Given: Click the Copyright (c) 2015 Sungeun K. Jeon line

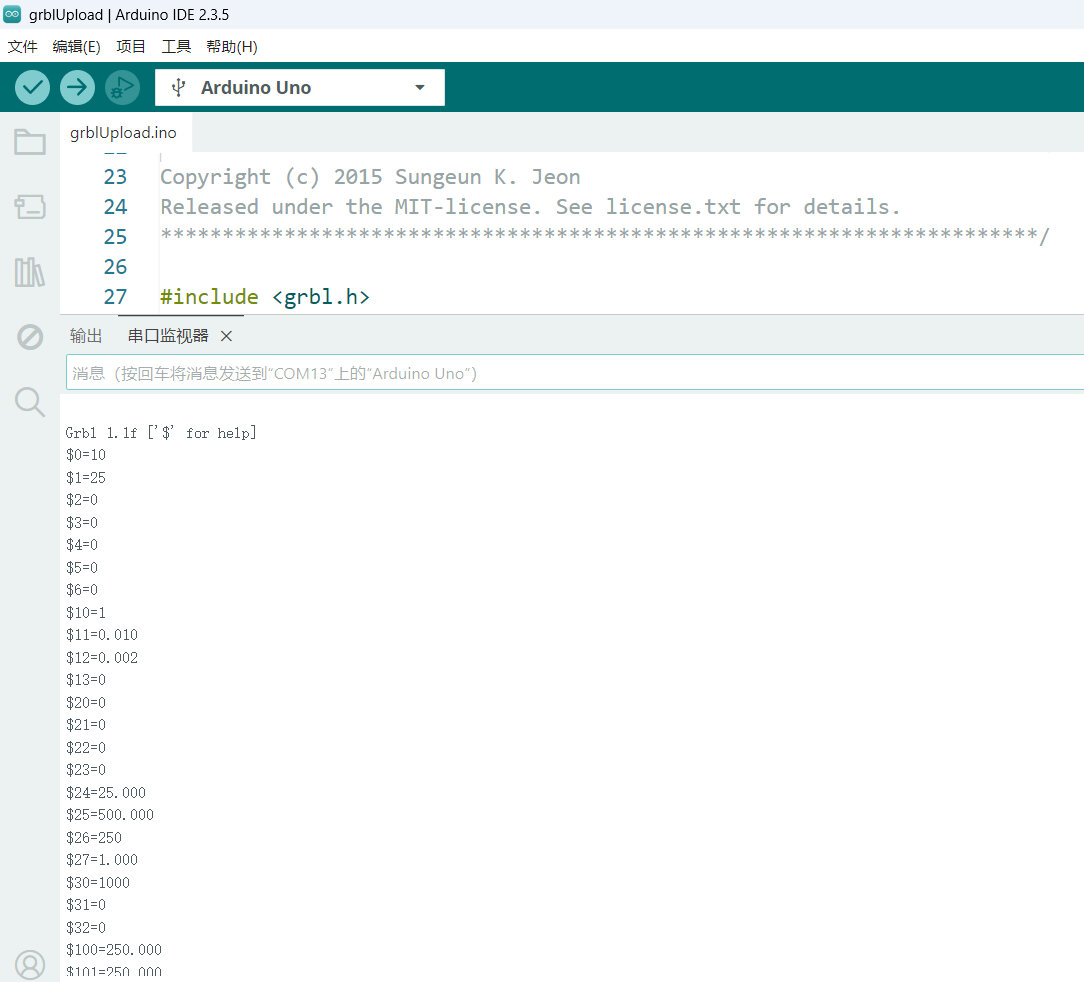Looking at the screenshot, I should (x=370, y=177).
